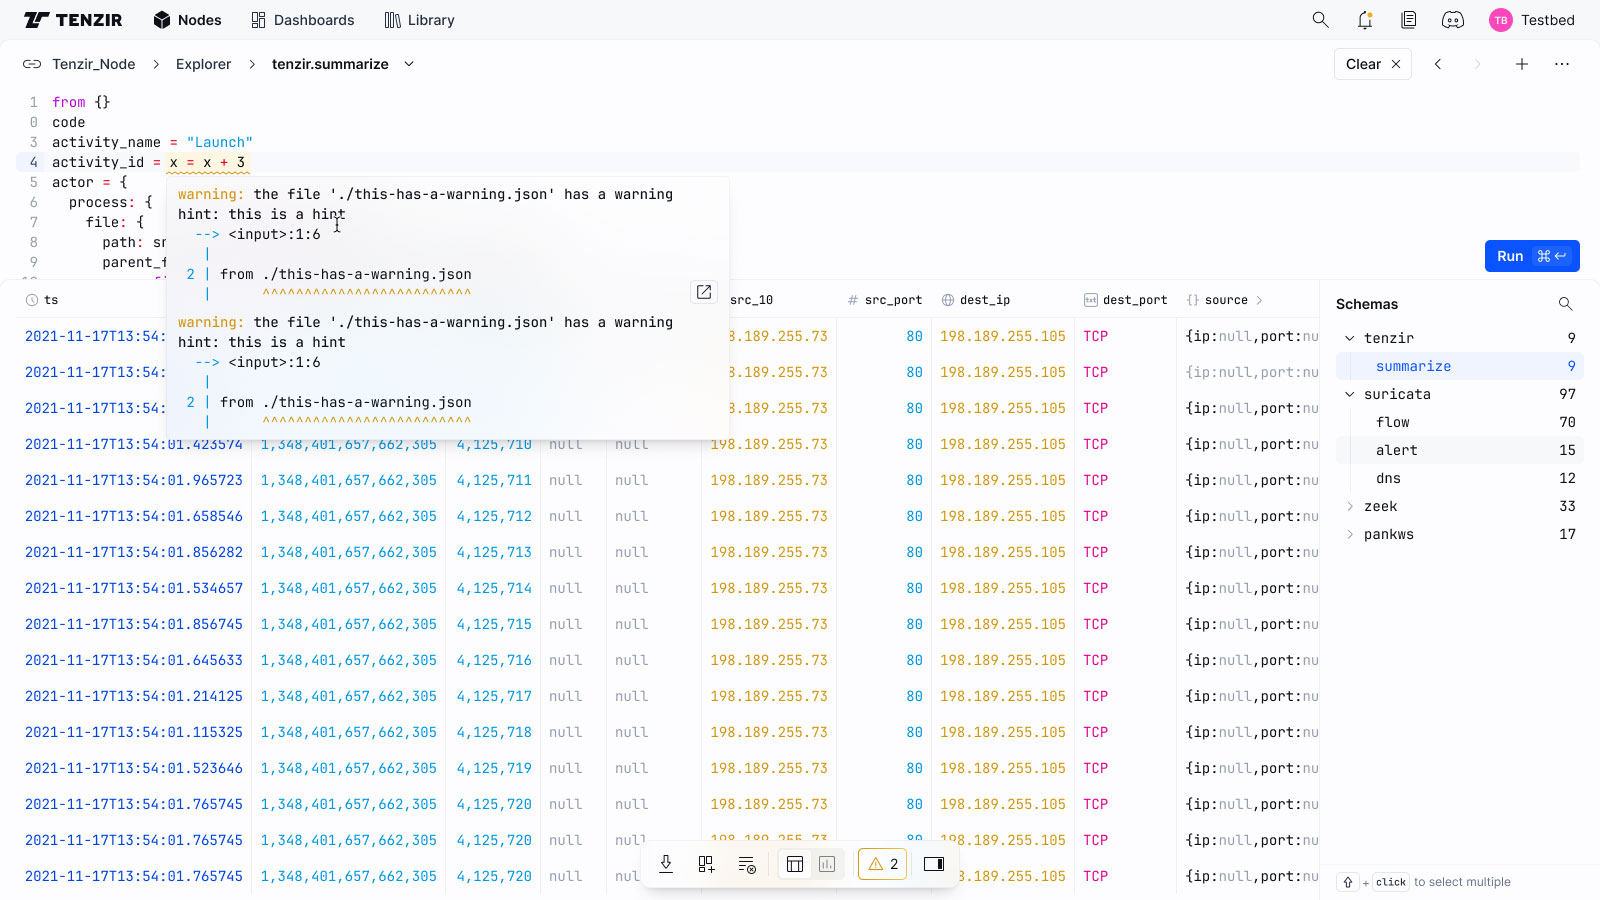Open the notifications bell
This screenshot has height=900, width=1600.
(1365, 20)
